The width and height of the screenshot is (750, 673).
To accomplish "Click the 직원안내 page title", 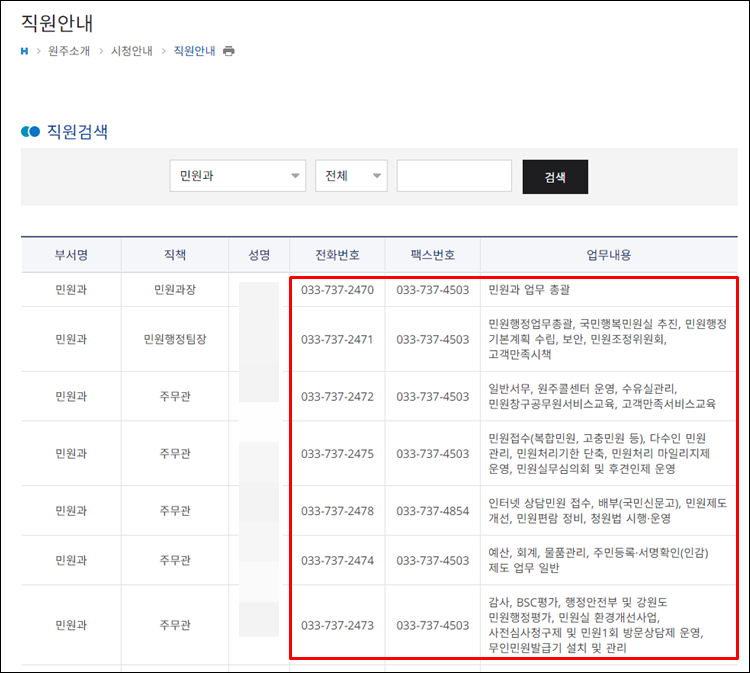I will point(57,23).
